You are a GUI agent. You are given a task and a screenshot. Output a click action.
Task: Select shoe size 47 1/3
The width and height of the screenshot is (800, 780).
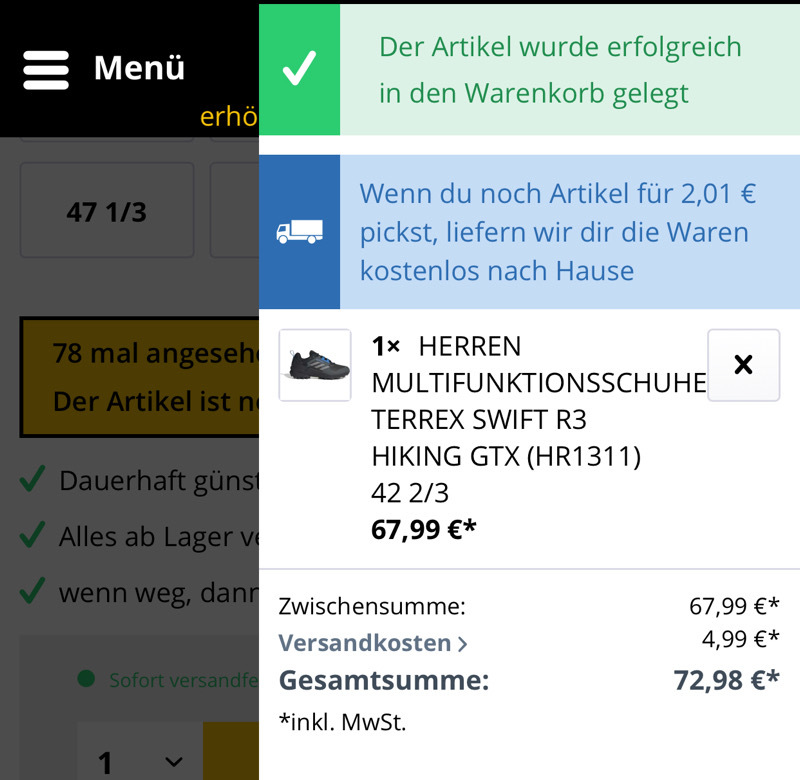[107, 210]
